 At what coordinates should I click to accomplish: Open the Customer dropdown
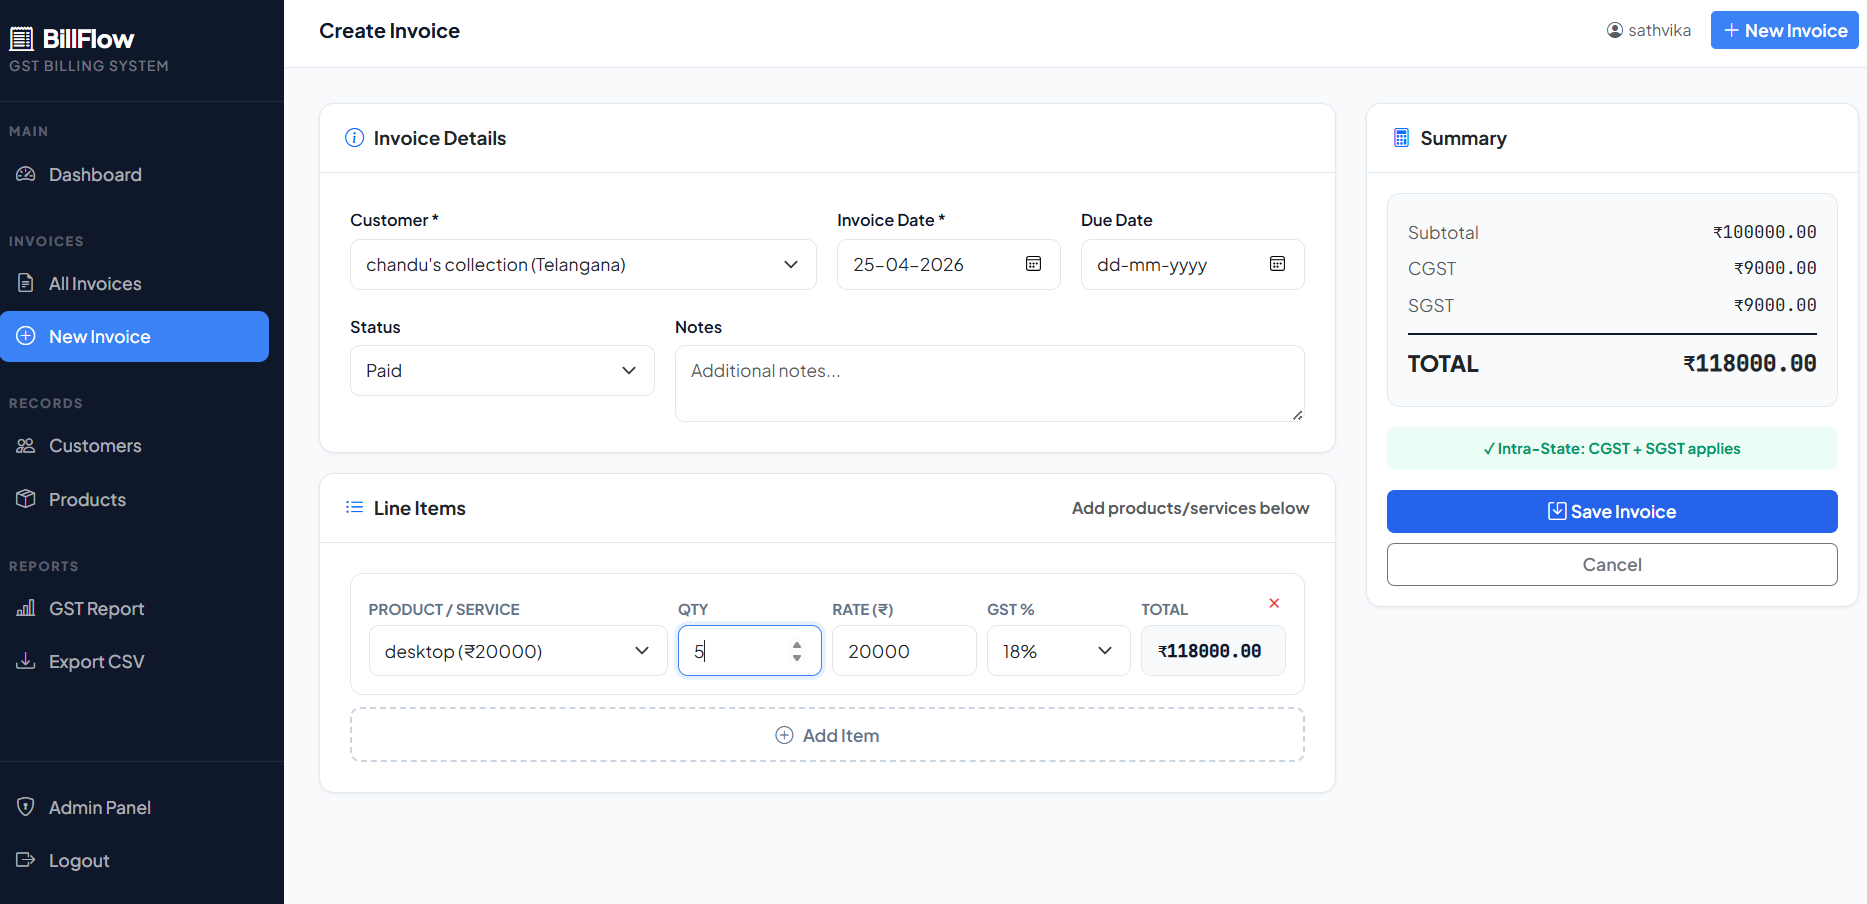pos(583,264)
